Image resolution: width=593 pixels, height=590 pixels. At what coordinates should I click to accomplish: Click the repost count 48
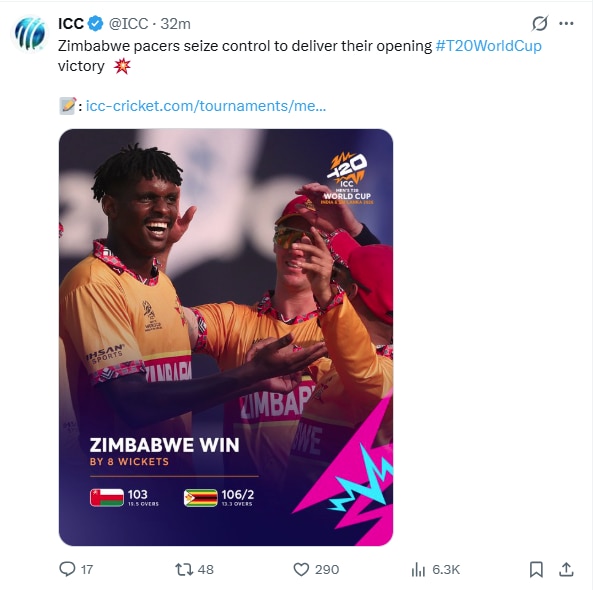206,570
